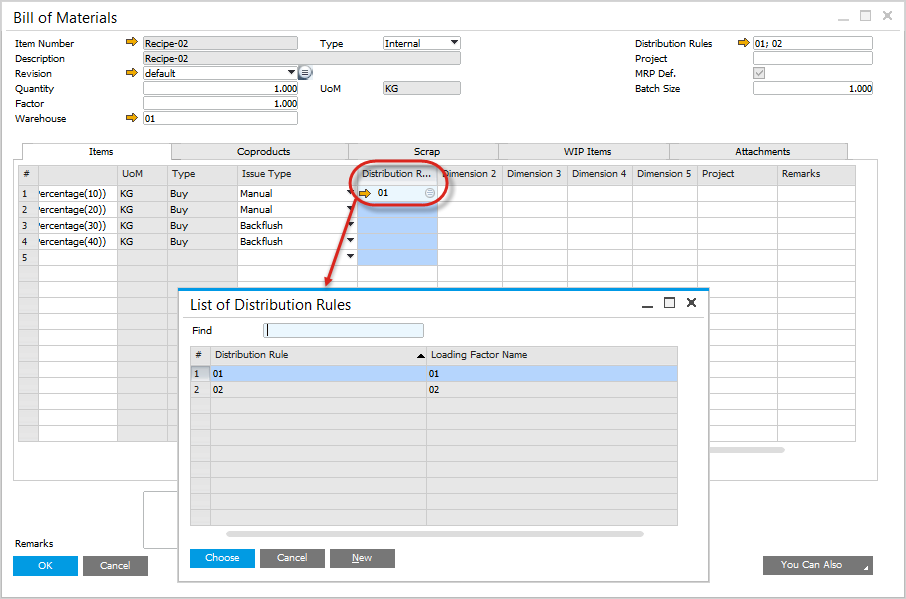
Task: Toggle the MRP Def. checkbox
Action: point(760,73)
